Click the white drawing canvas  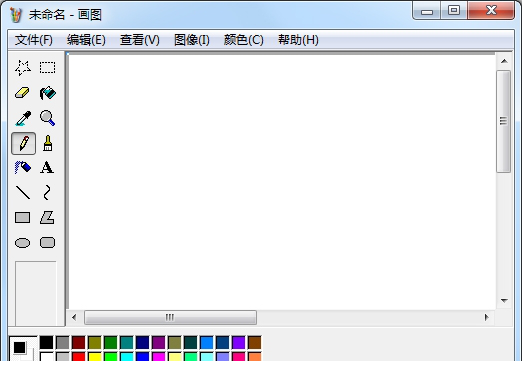(282, 182)
